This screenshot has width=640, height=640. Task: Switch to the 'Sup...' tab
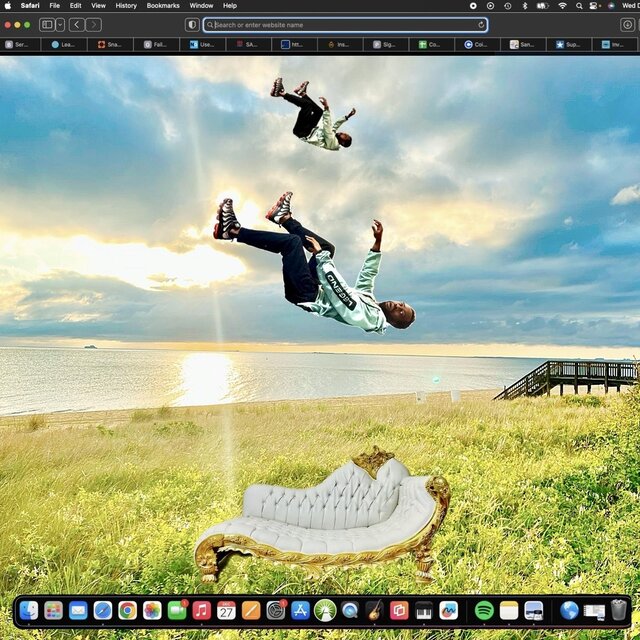568,45
